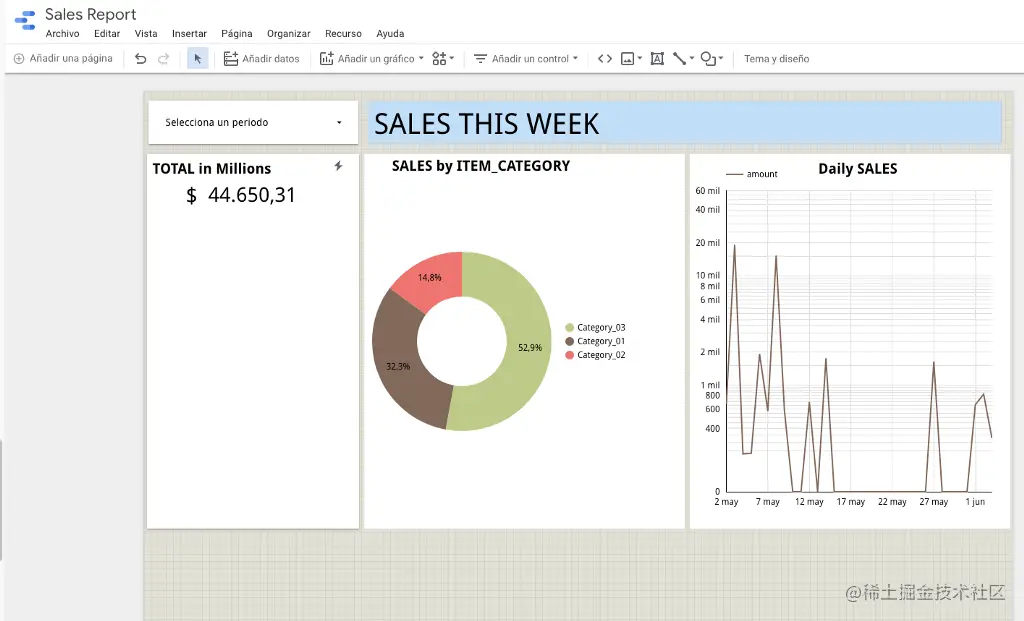This screenshot has width=1024, height=621.
Task: Click the Category_03 legend color dot
Action: [569, 328]
